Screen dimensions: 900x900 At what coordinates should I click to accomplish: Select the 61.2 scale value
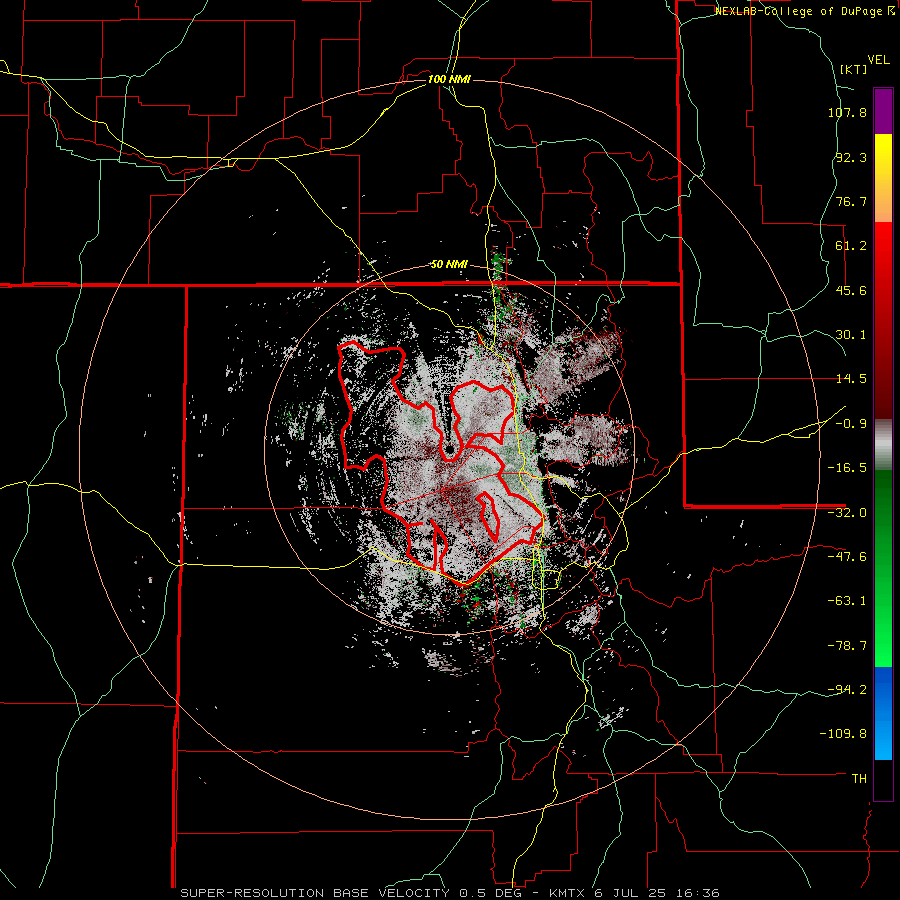click(851, 246)
